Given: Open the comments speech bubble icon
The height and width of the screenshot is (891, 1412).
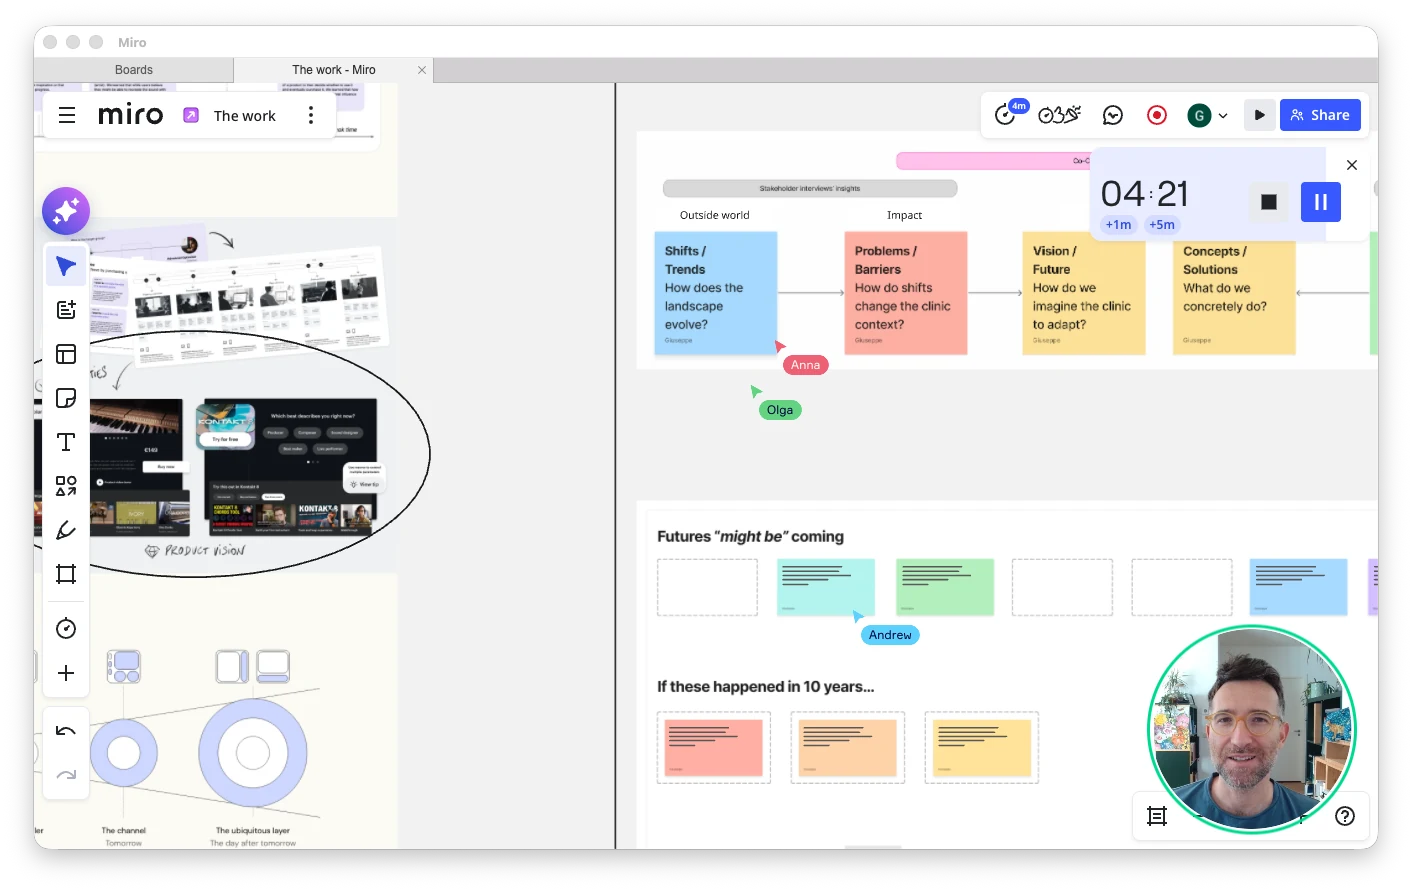Looking at the screenshot, I should tap(1113, 115).
